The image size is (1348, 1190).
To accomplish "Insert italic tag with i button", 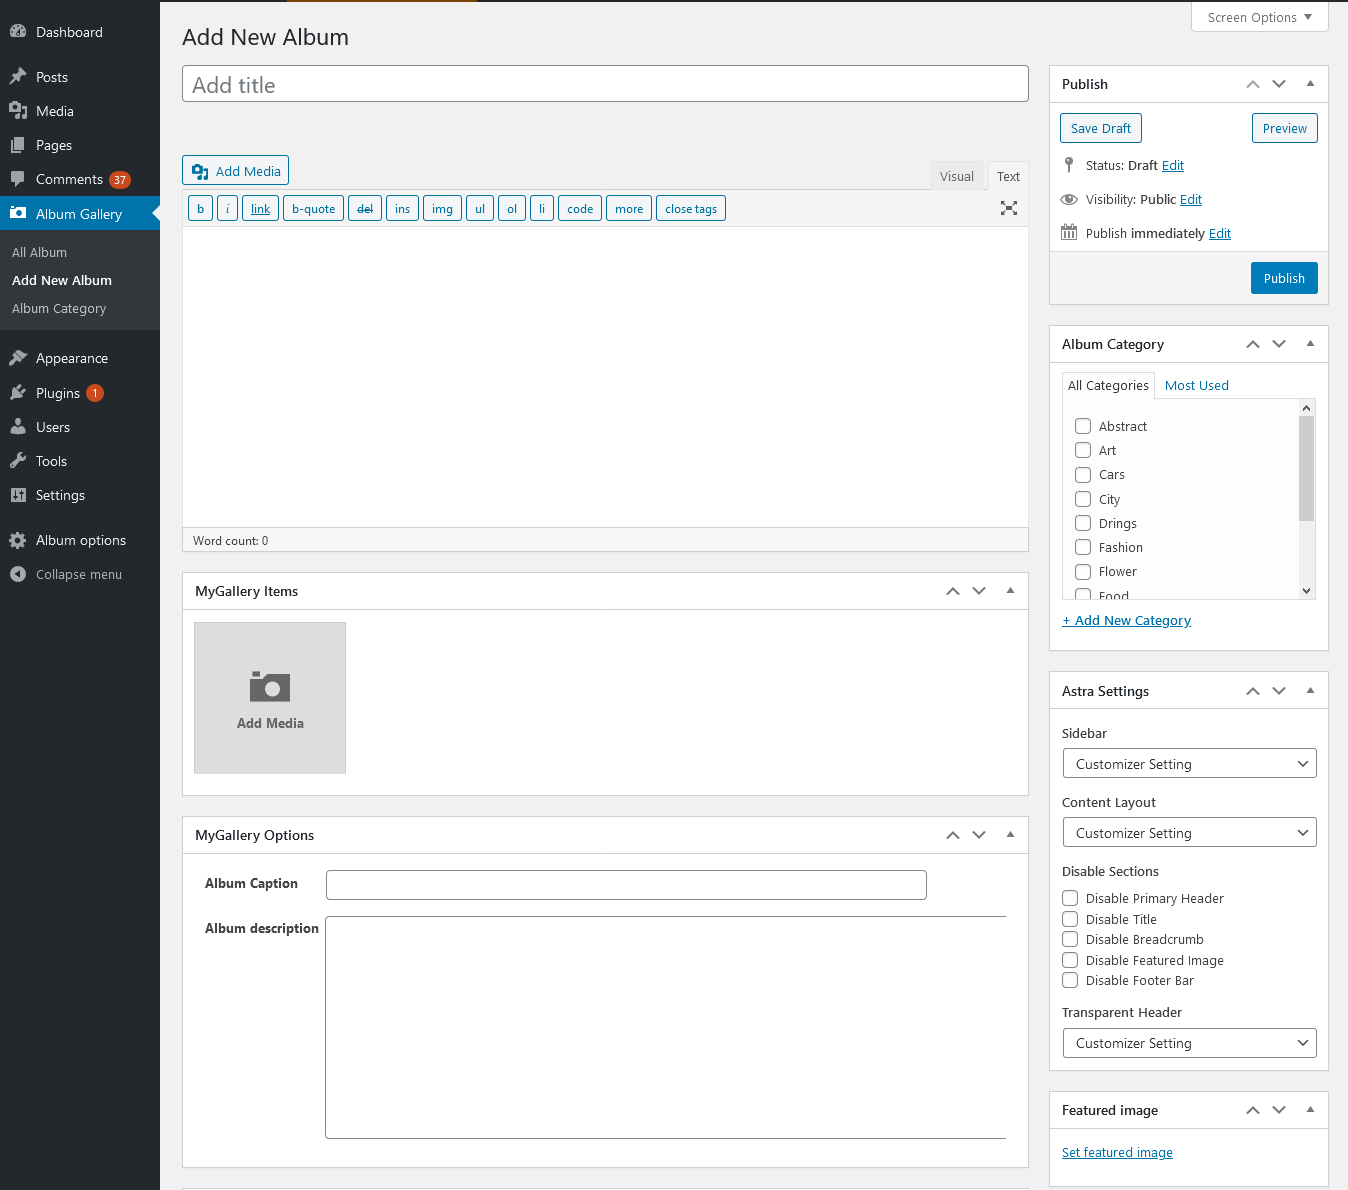I will (227, 208).
